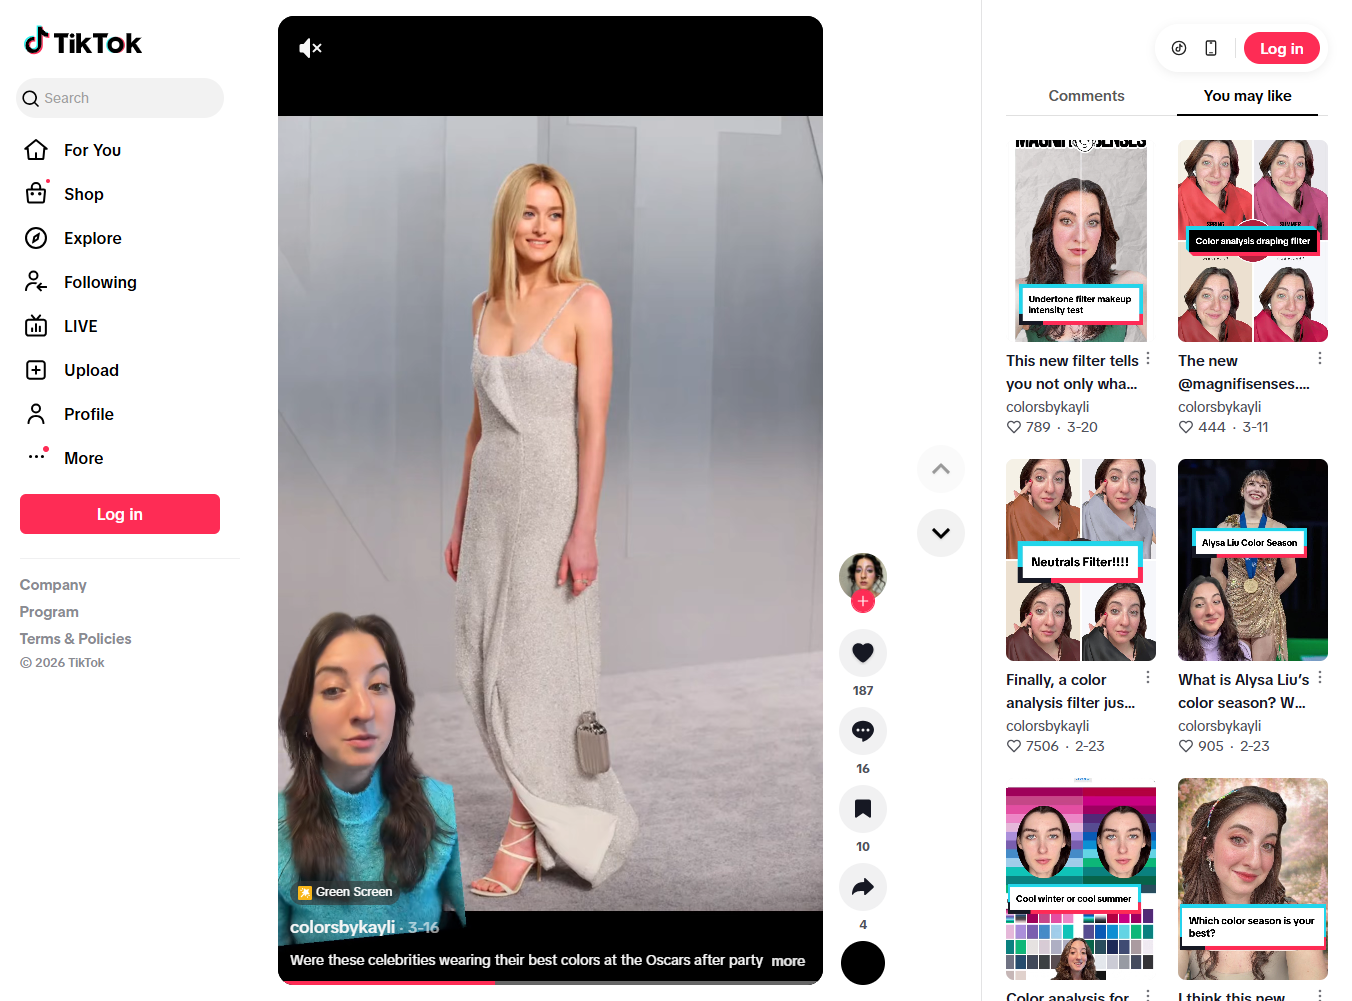Click the TikTok logo
This screenshot has width=1352, height=1001.
(83, 42)
